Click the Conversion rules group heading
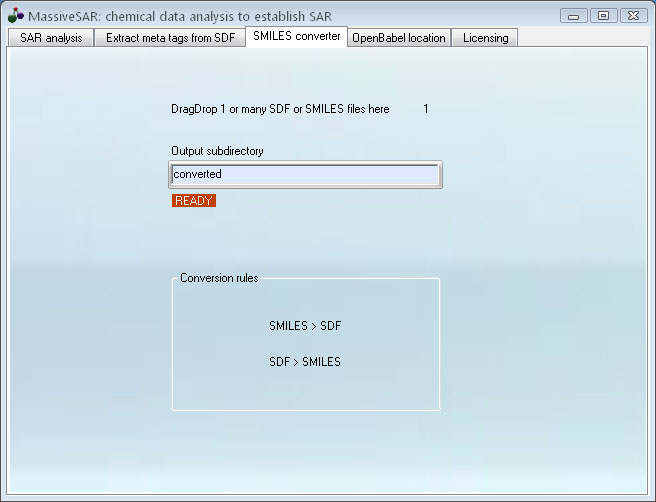Viewport: 656px width, 502px height. 219,278
